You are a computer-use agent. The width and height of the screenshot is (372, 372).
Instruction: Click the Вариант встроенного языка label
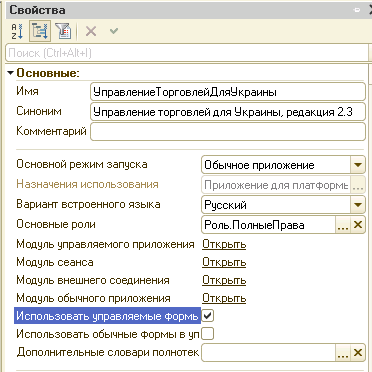click(x=88, y=204)
